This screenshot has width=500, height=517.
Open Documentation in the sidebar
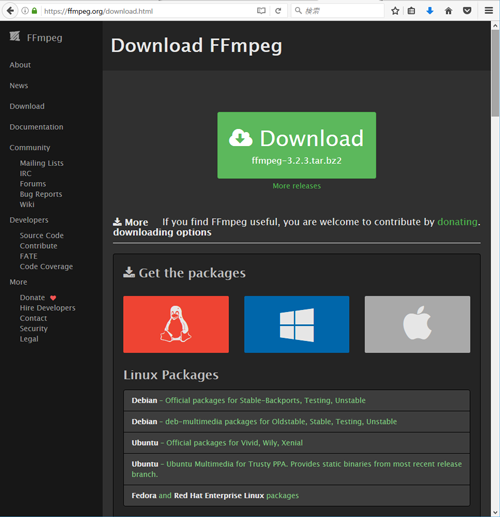click(x=36, y=127)
